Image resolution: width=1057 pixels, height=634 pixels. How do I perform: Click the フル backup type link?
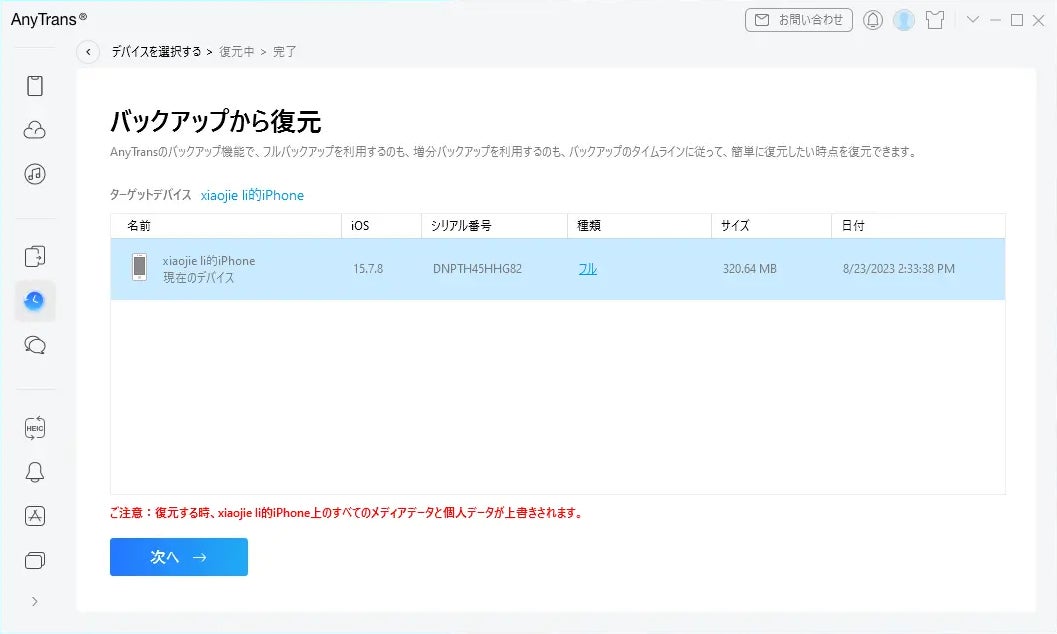pyautogui.click(x=588, y=269)
